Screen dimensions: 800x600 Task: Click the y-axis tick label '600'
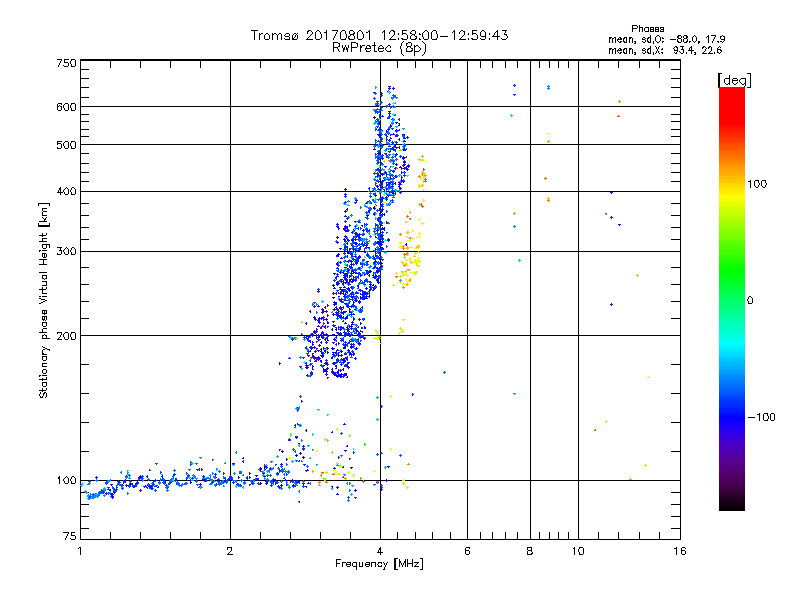pyautogui.click(x=67, y=107)
